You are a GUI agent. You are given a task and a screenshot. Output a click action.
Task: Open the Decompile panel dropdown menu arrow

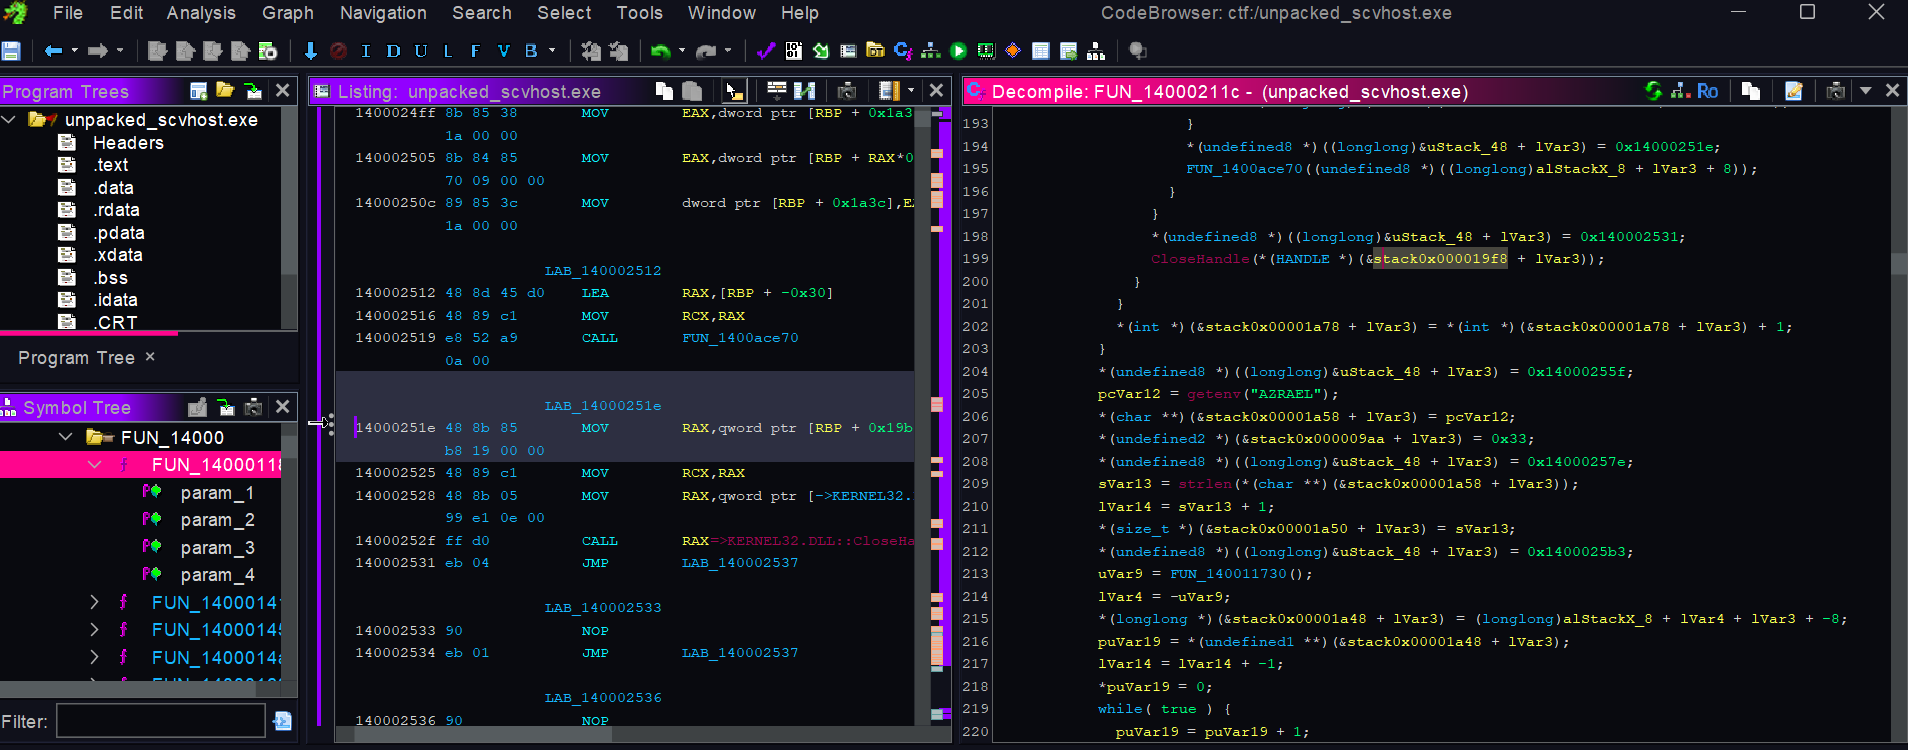pos(1865,91)
